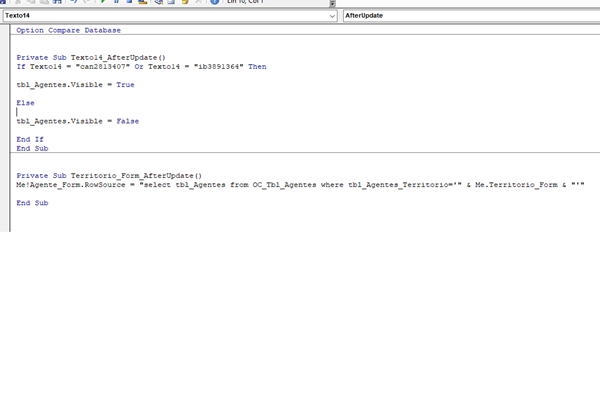Click the Option Compare Database line
600x412 pixels.
pyautogui.click(x=68, y=30)
